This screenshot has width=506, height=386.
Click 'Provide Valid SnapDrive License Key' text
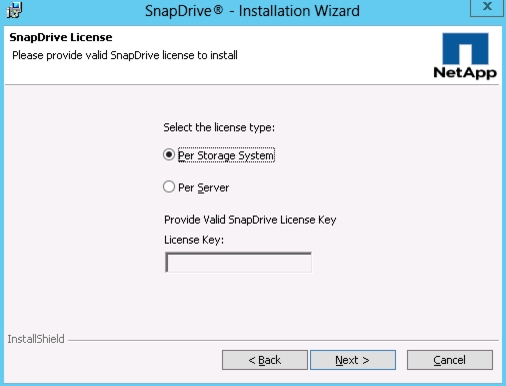pyautogui.click(x=250, y=220)
